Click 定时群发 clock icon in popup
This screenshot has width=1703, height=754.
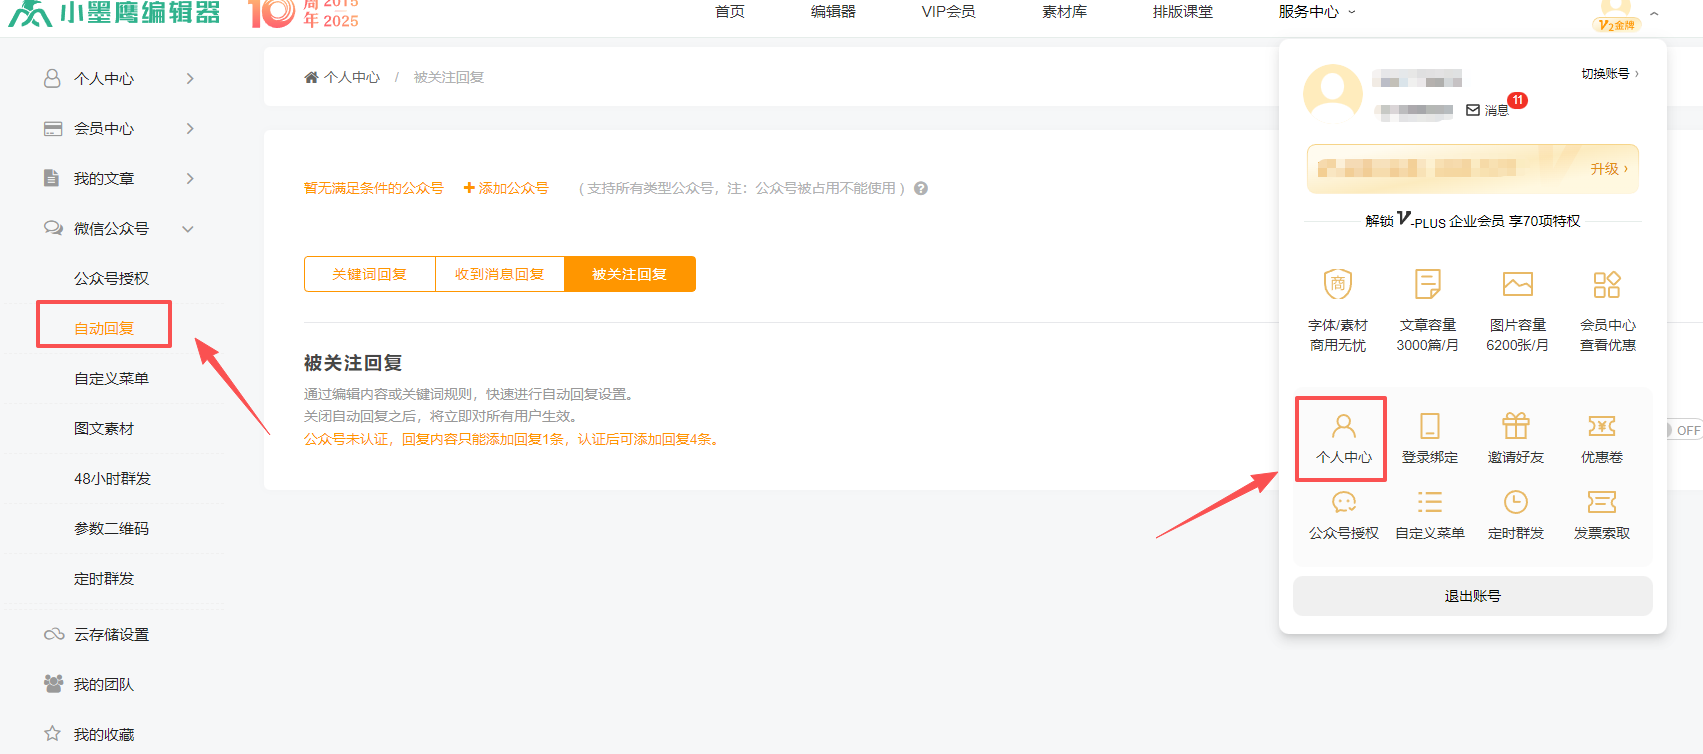[1516, 502]
